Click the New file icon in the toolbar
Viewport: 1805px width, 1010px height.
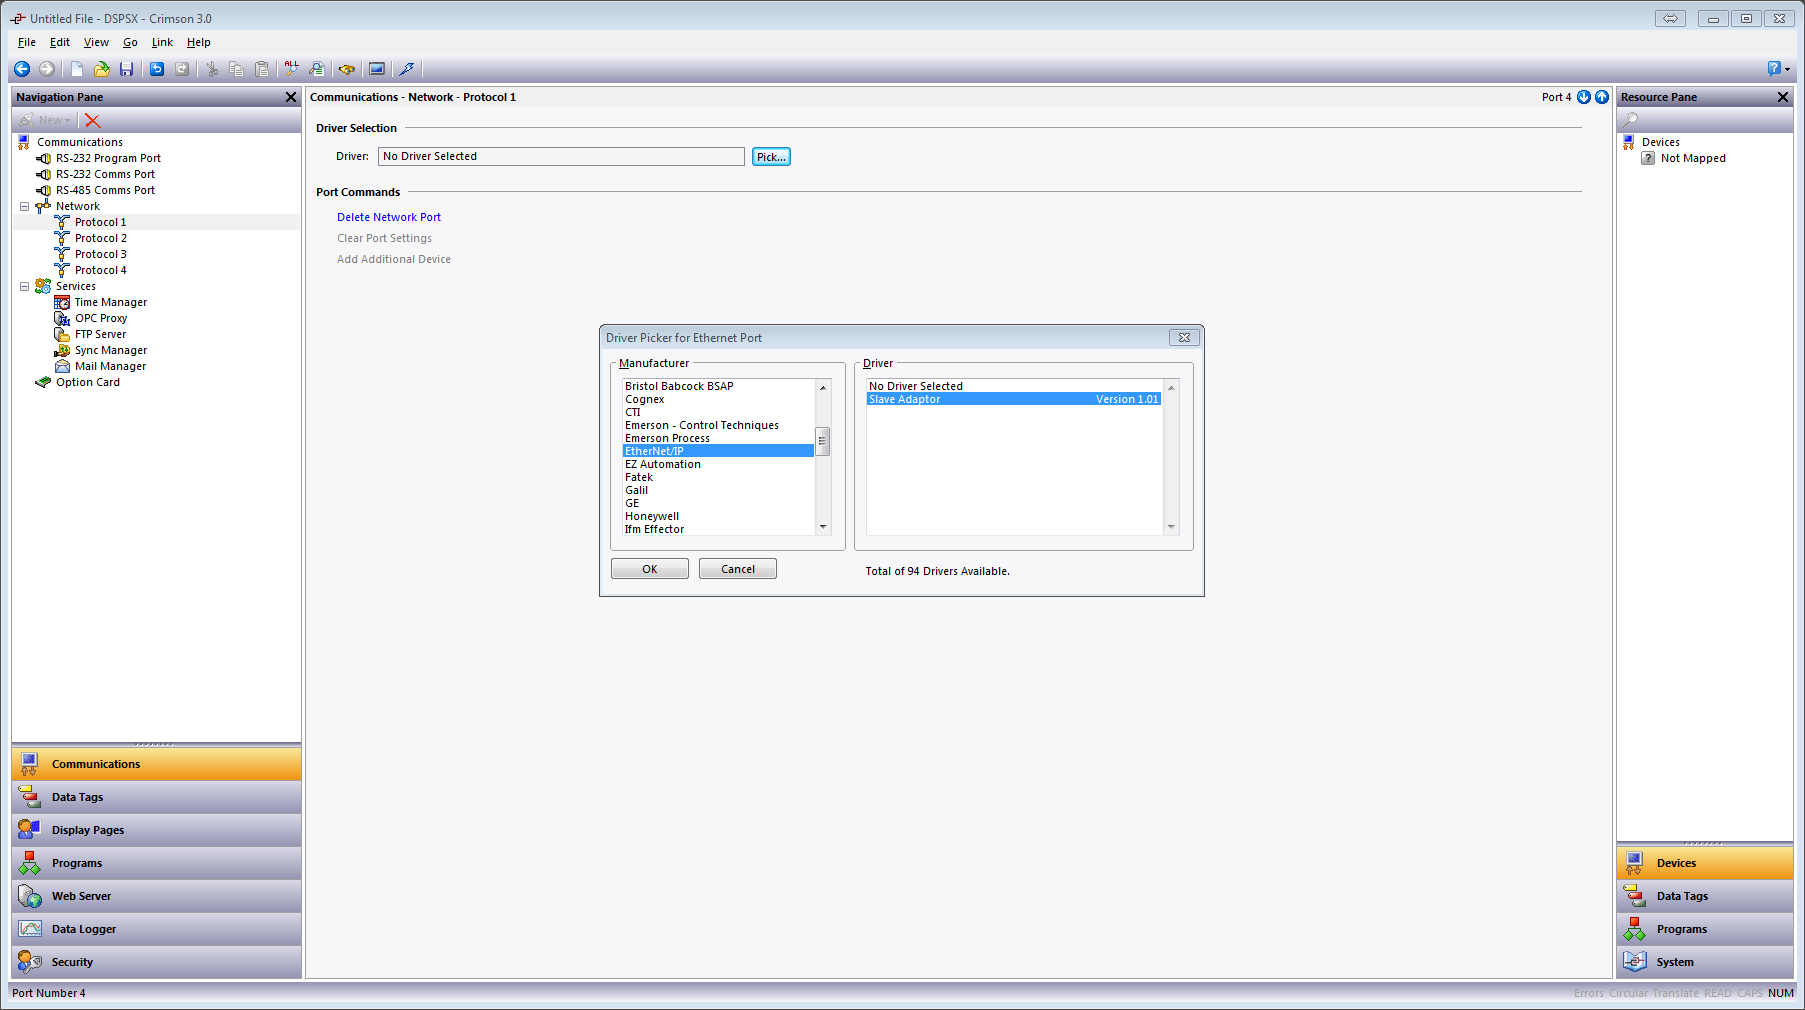[x=76, y=69]
